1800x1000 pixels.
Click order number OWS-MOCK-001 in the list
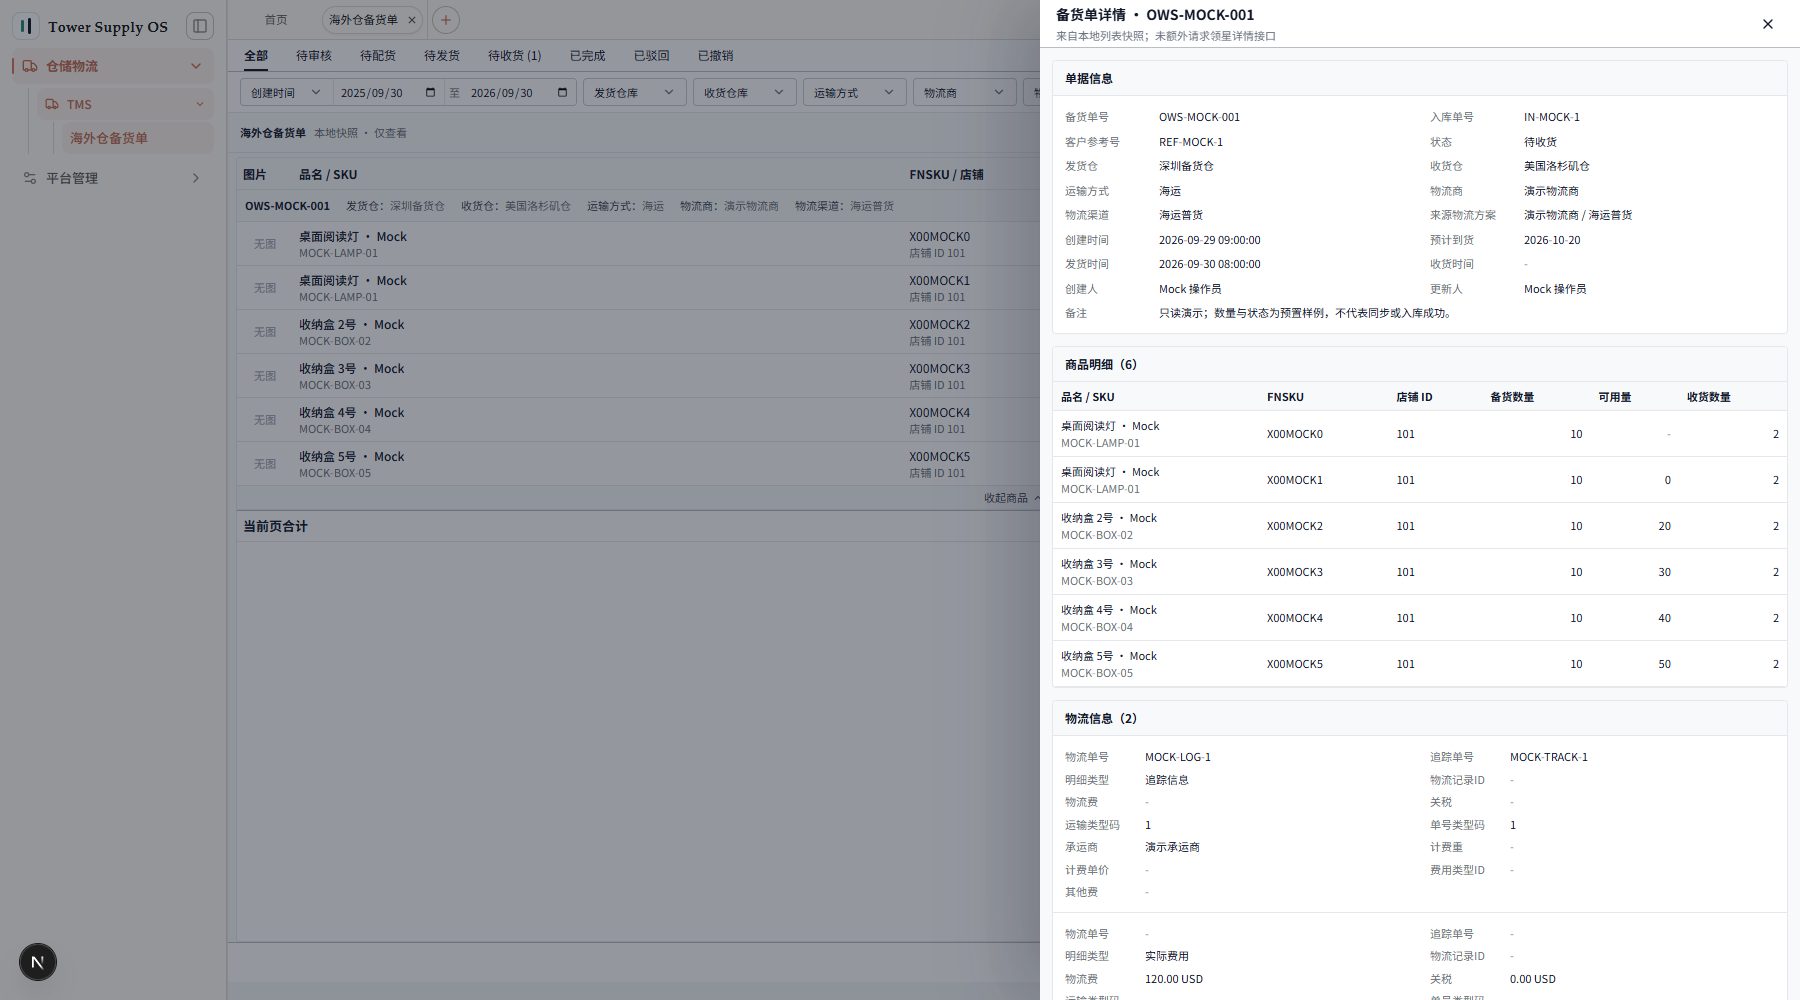[x=287, y=206]
